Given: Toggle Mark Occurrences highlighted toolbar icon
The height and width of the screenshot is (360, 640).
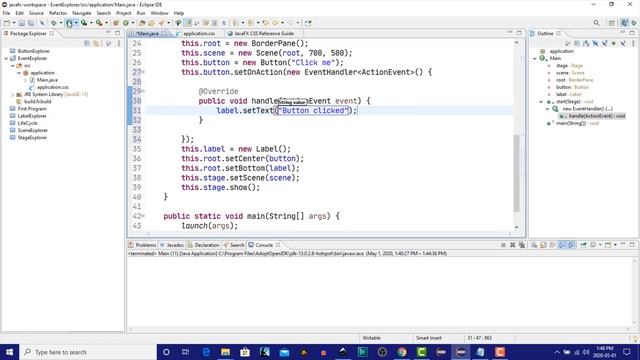Looking at the screenshot, I should point(188,23).
